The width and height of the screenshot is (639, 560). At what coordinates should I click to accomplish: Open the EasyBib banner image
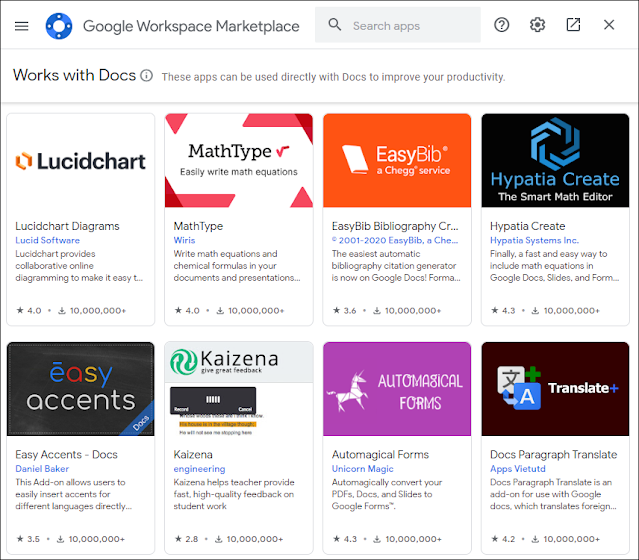(x=397, y=161)
